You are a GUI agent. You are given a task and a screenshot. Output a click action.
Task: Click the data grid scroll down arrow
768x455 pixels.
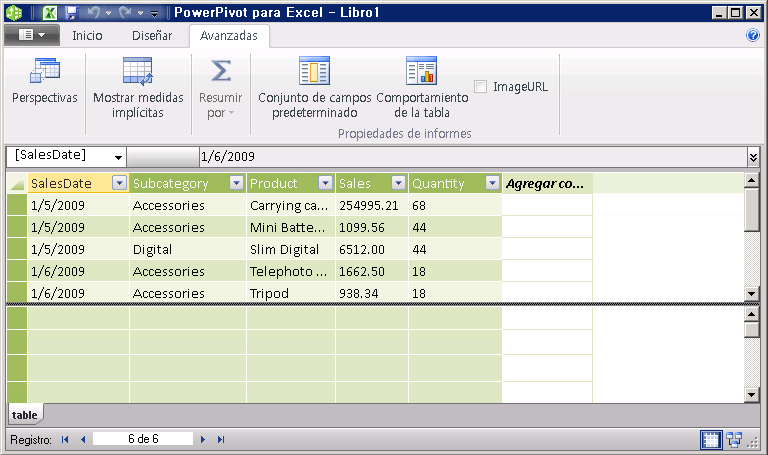751,293
